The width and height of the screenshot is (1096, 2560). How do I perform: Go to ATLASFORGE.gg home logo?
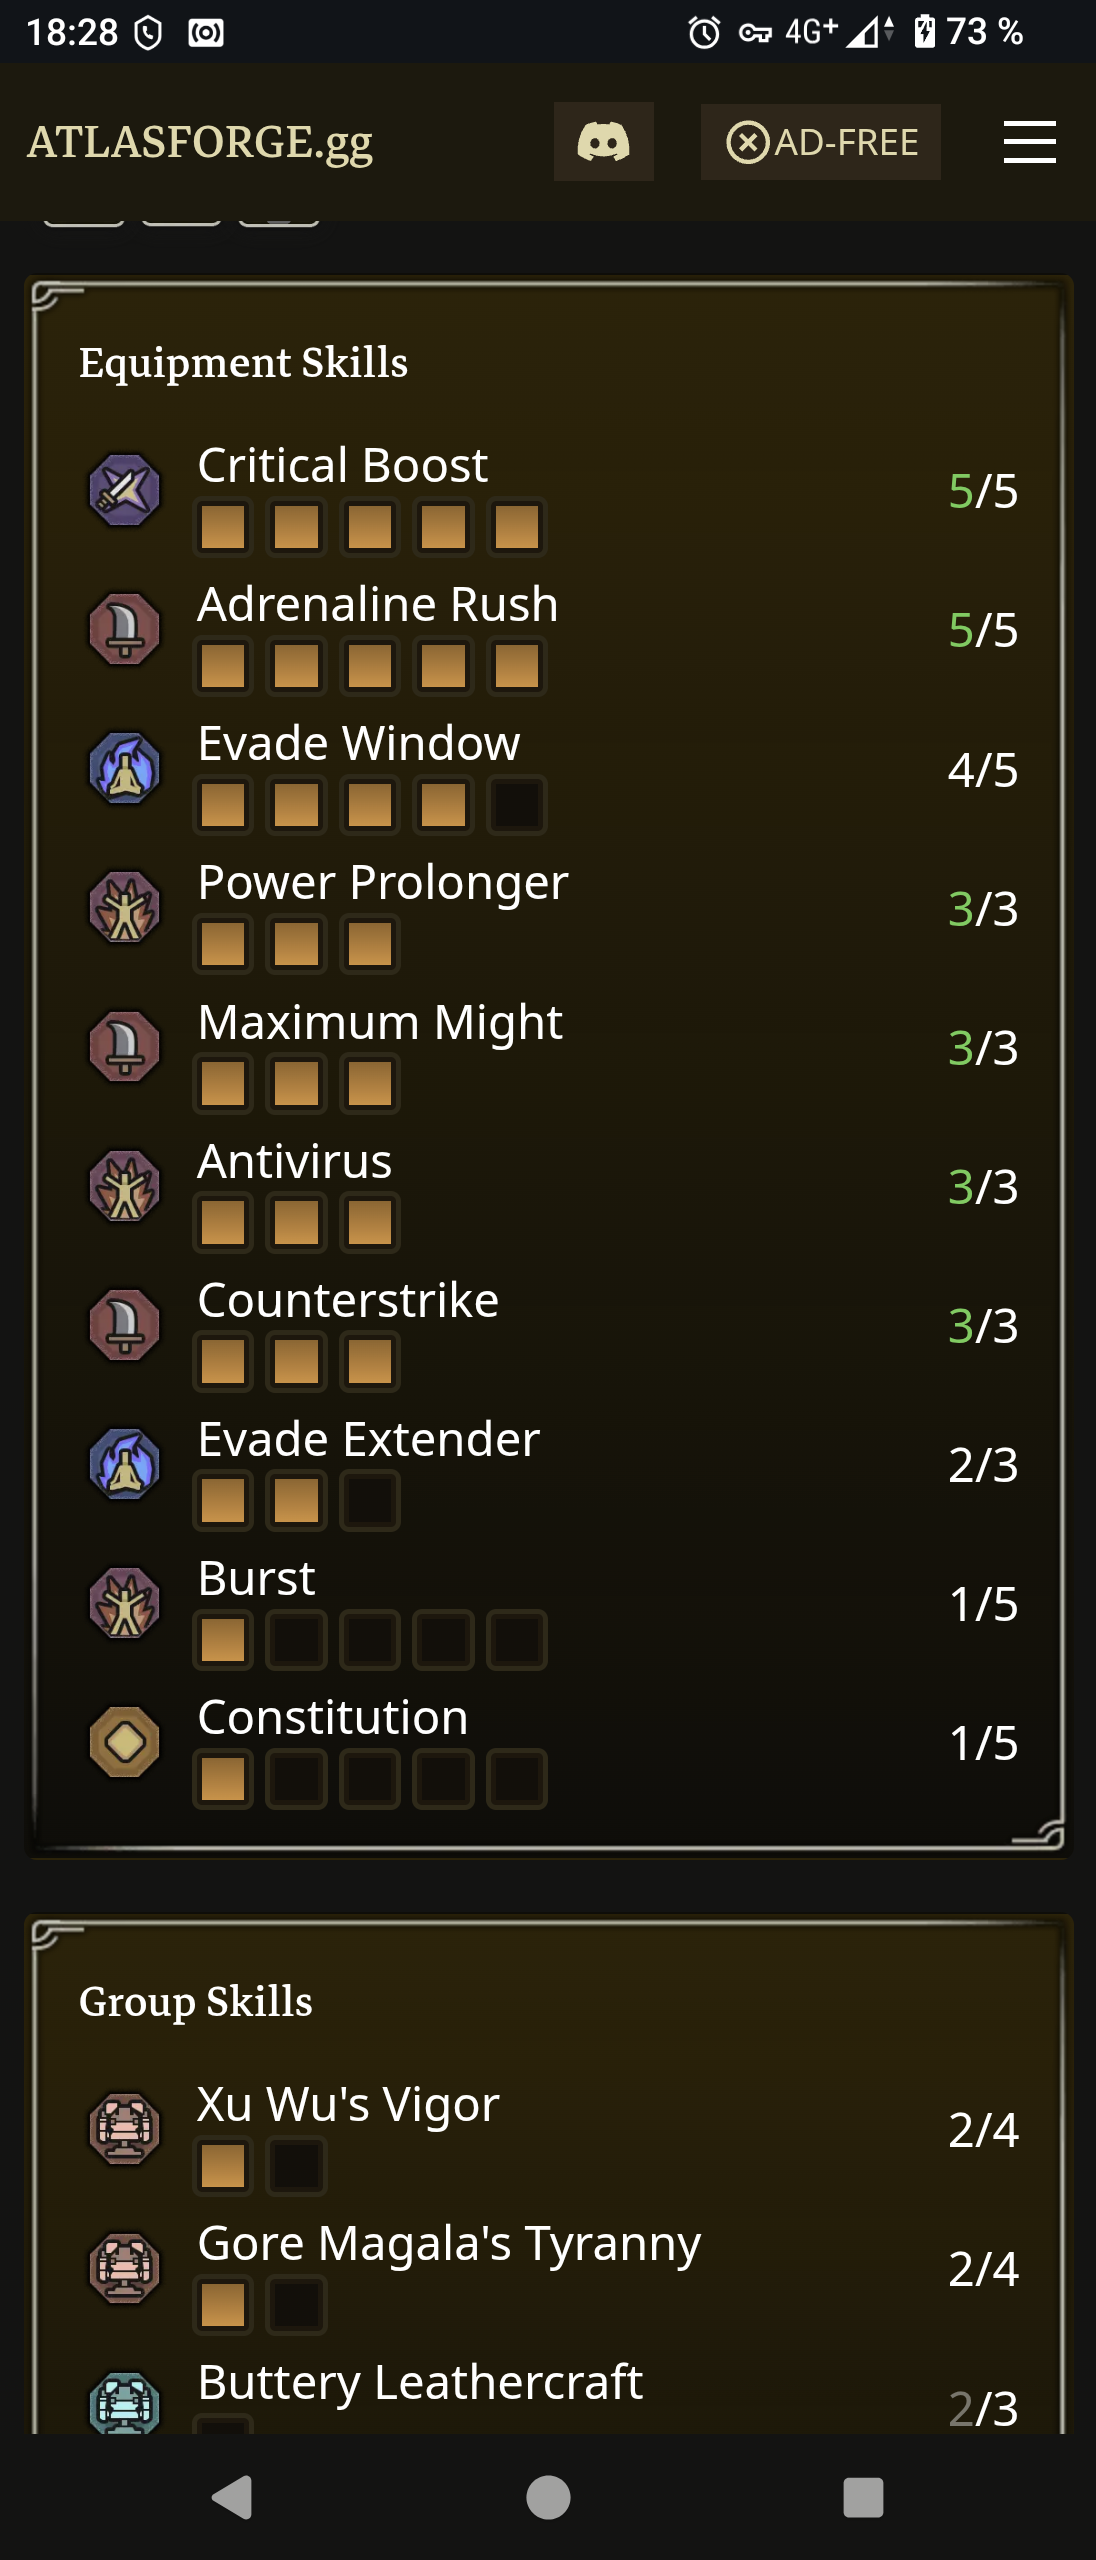click(x=200, y=142)
